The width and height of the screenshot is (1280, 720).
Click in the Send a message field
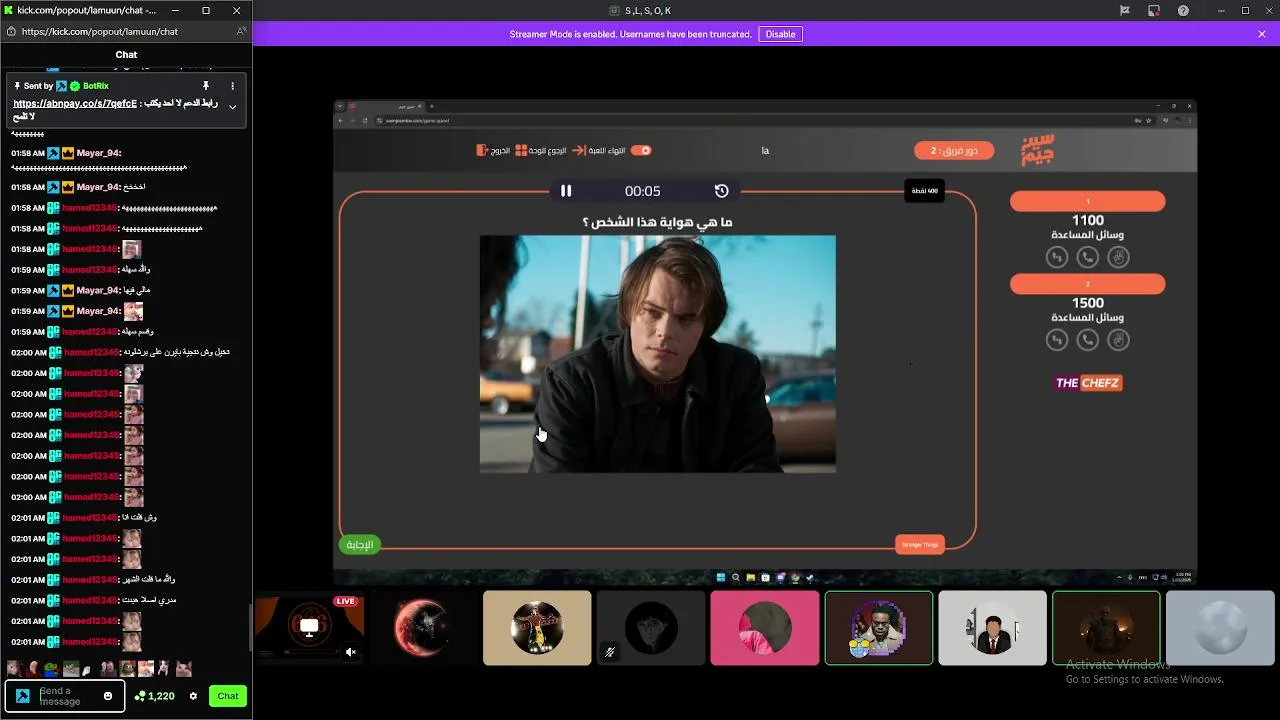click(x=66, y=696)
